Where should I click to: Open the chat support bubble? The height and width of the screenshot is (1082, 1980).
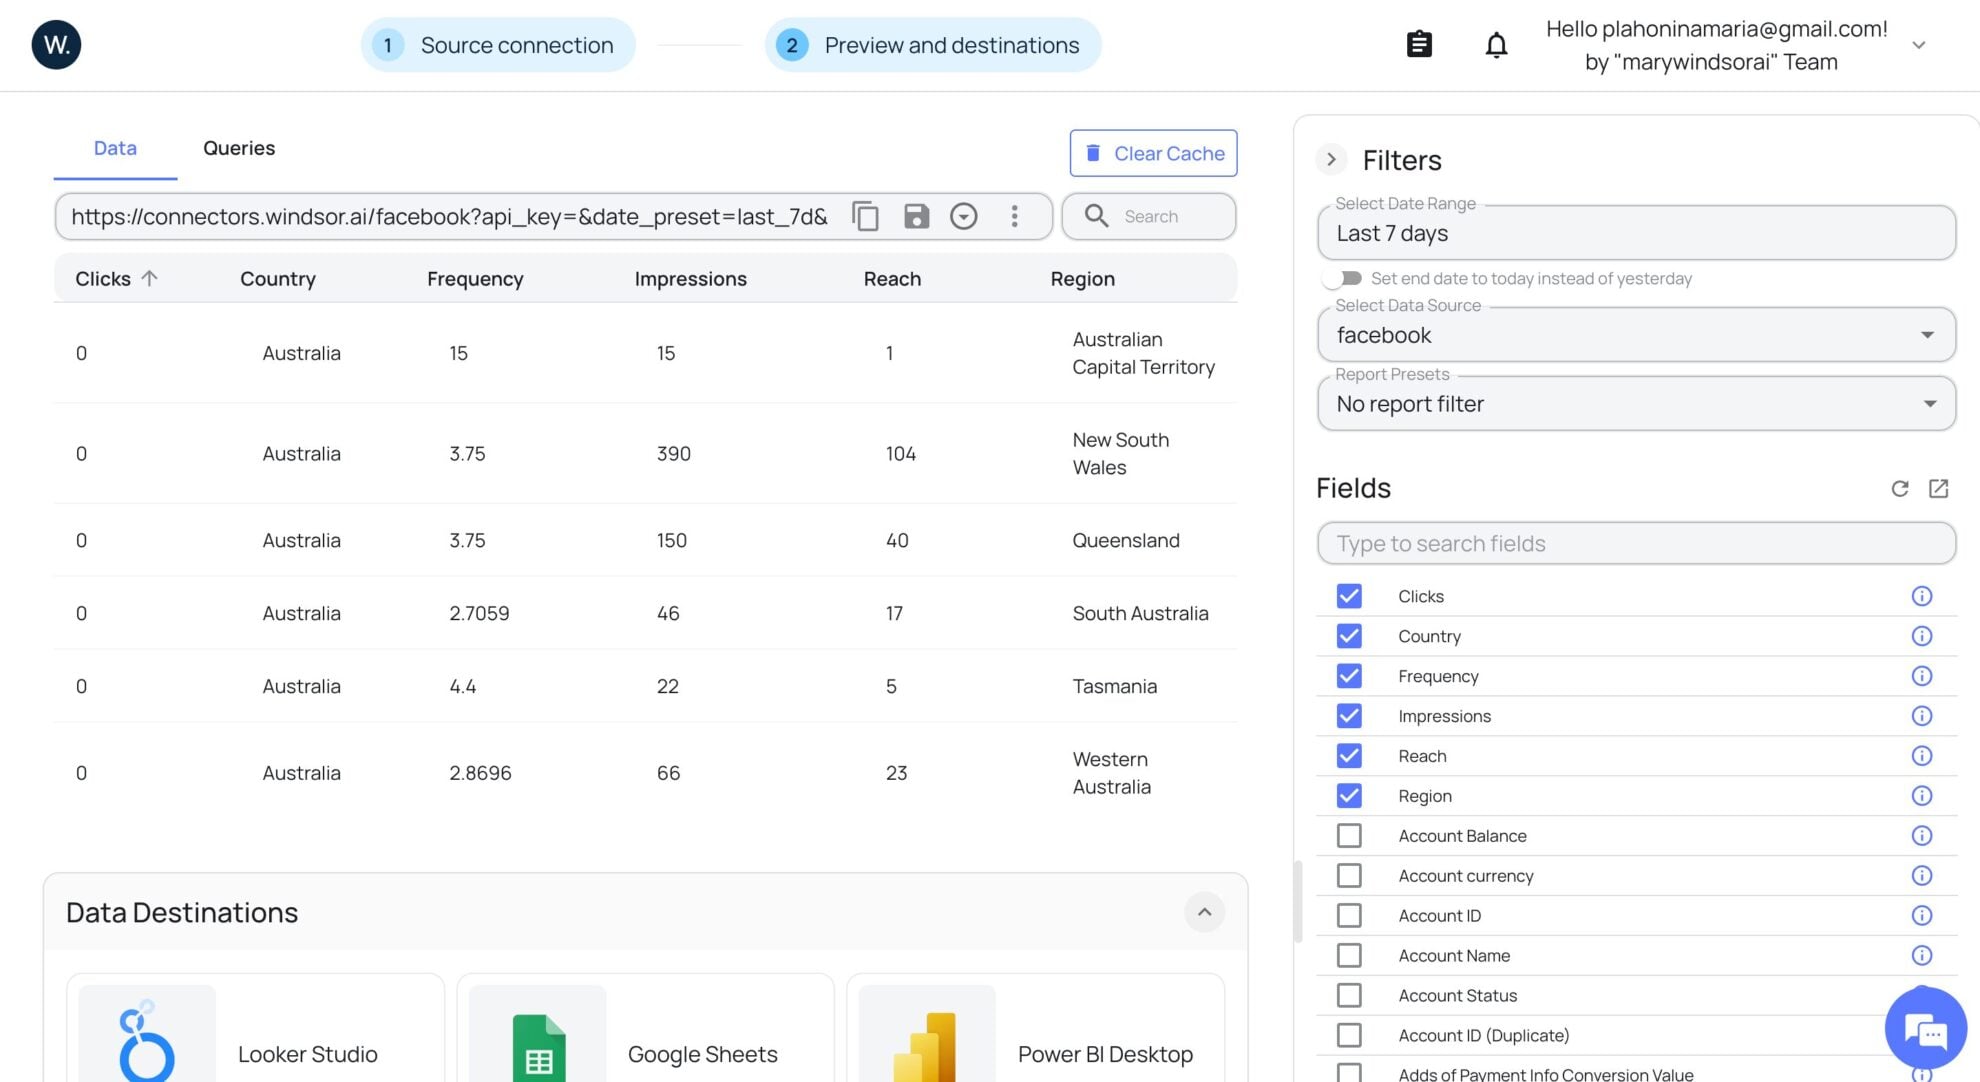[1925, 1028]
